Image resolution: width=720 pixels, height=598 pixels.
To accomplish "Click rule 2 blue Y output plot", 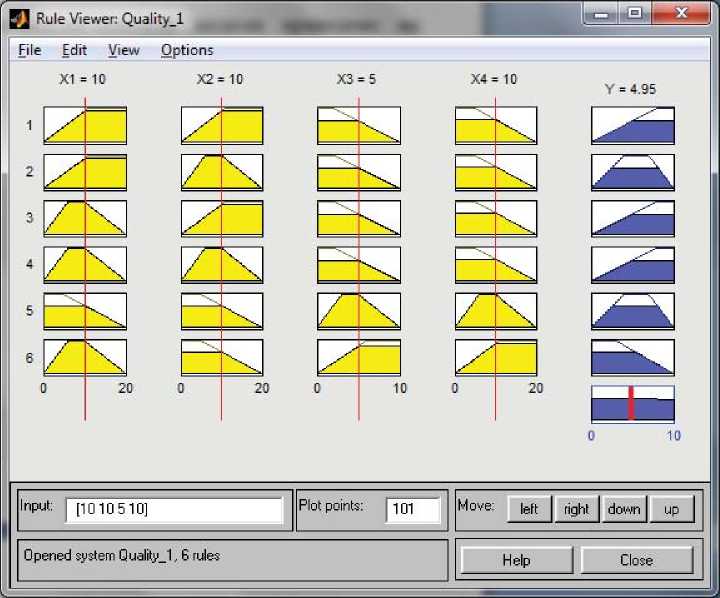I will point(633,172).
